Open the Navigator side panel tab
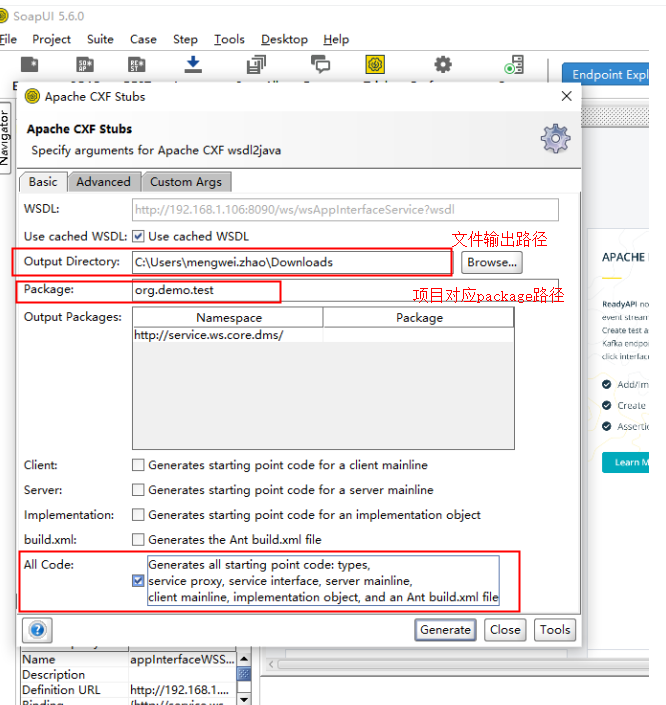Image resolution: width=666 pixels, height=705 pixels. pos(5,138)
